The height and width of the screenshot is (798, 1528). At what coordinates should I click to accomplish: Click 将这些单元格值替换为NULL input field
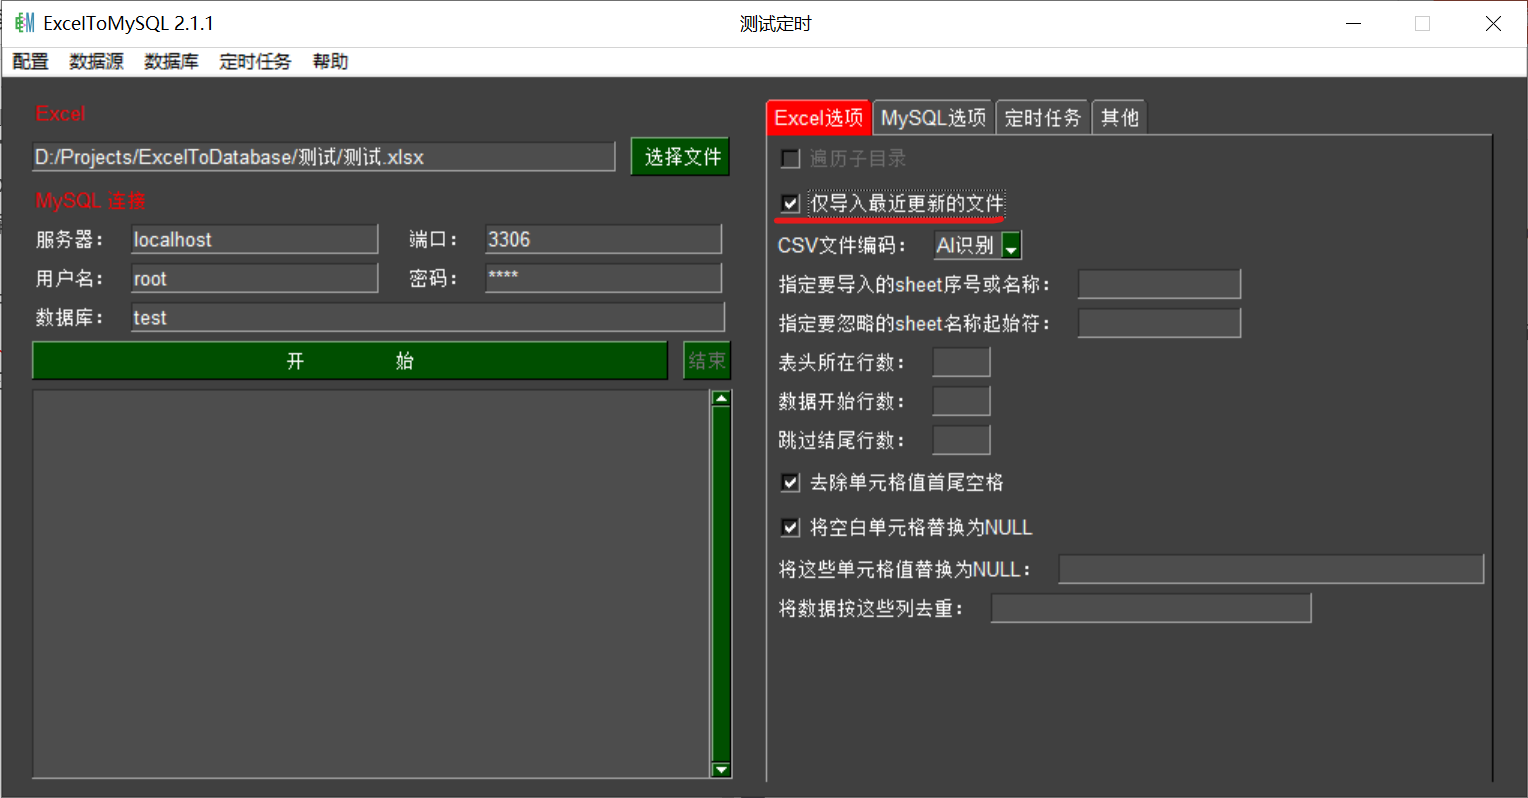point(1271,569)
